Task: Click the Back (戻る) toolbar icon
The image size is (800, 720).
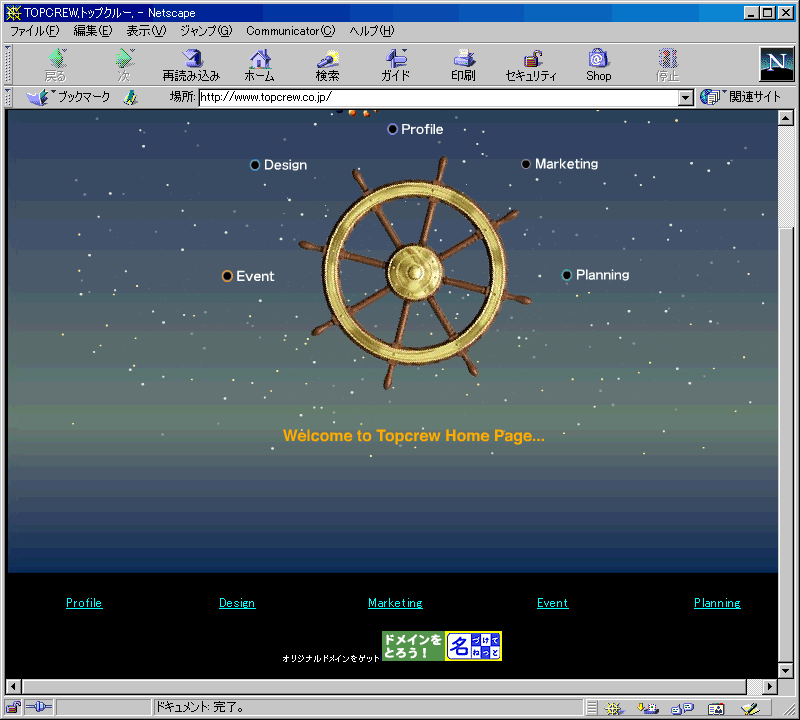Action: (x=56, y=65)
